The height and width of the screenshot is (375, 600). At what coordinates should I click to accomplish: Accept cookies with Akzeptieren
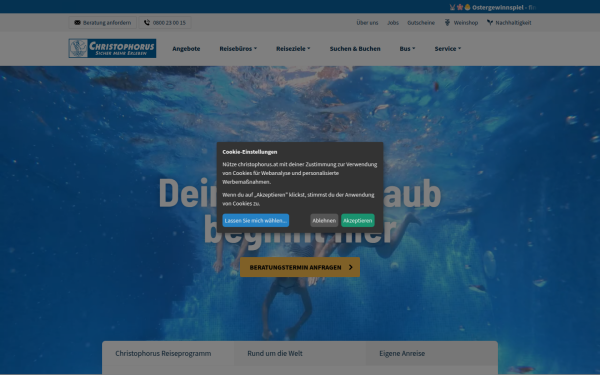[358, 220]
